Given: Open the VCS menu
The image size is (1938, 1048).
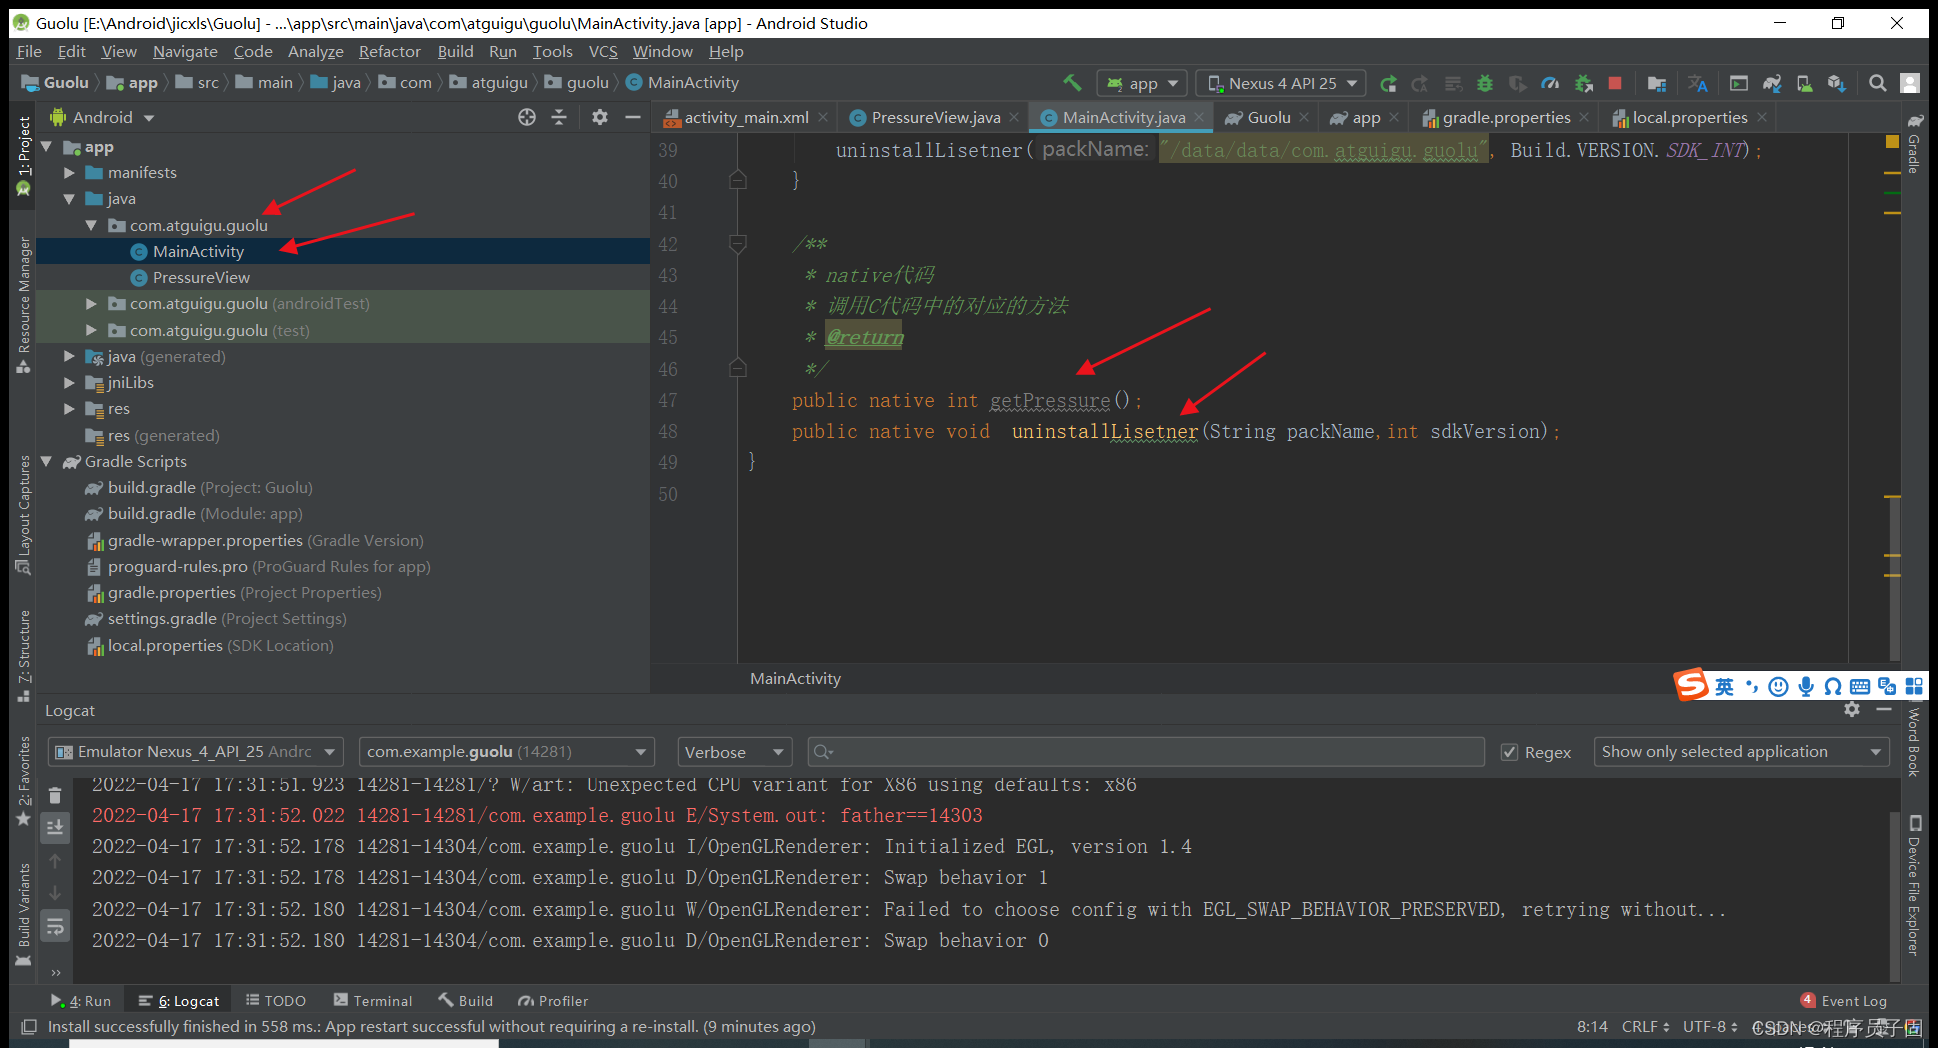Looking at the screenshot, I should pyautogui.click(x=603, y=51).
